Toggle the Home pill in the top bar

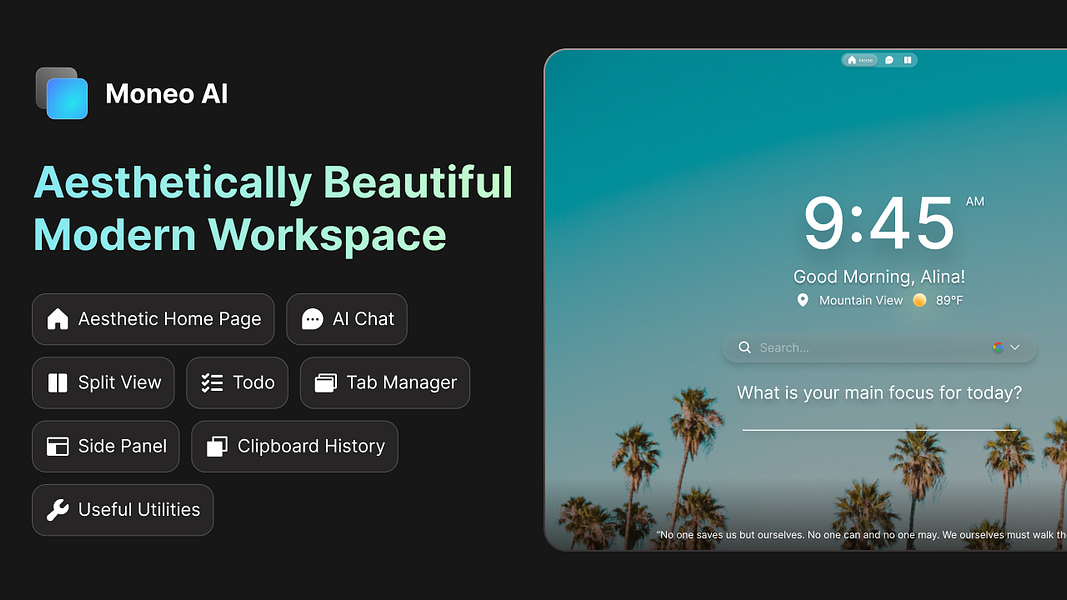point(860,60)
